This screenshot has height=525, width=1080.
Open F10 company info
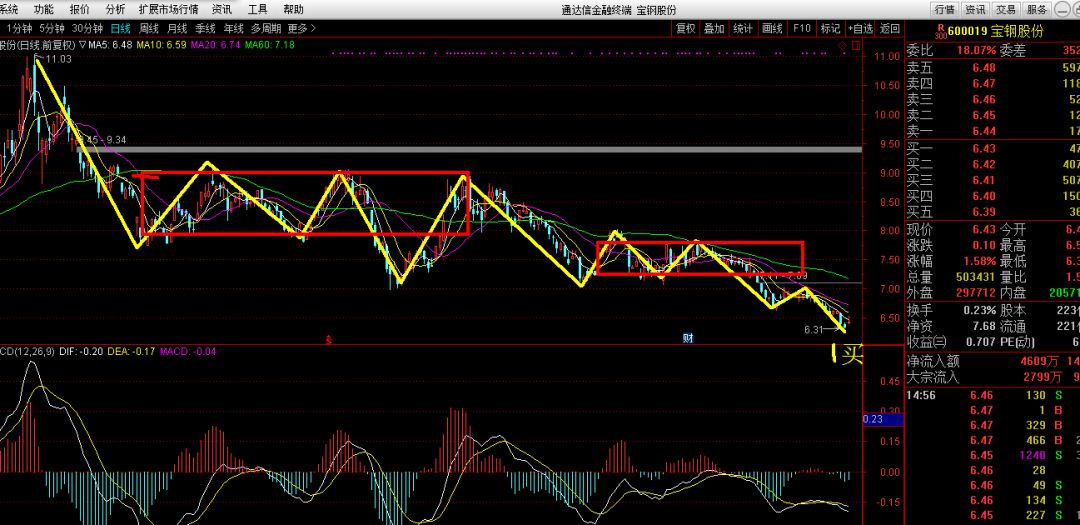pyautogui.click(x=802, y=28)
